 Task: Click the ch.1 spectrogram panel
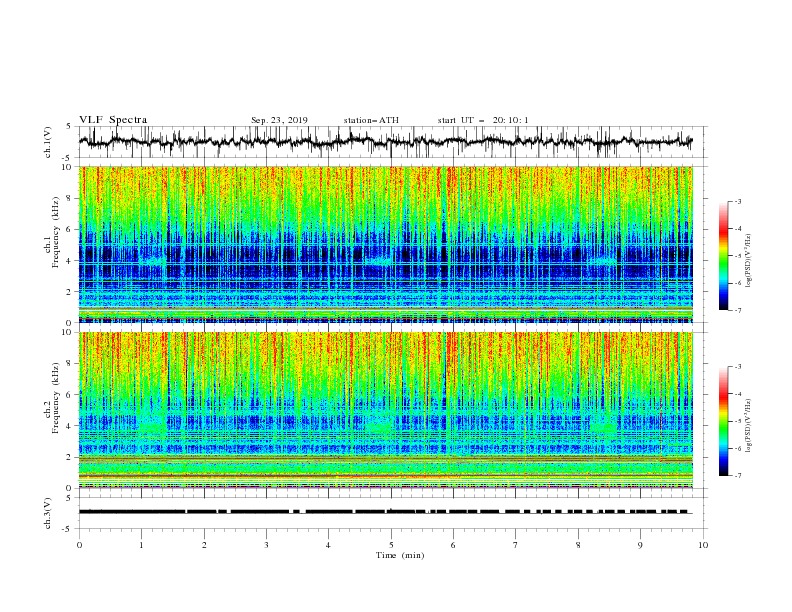click(x=386, y=244)
